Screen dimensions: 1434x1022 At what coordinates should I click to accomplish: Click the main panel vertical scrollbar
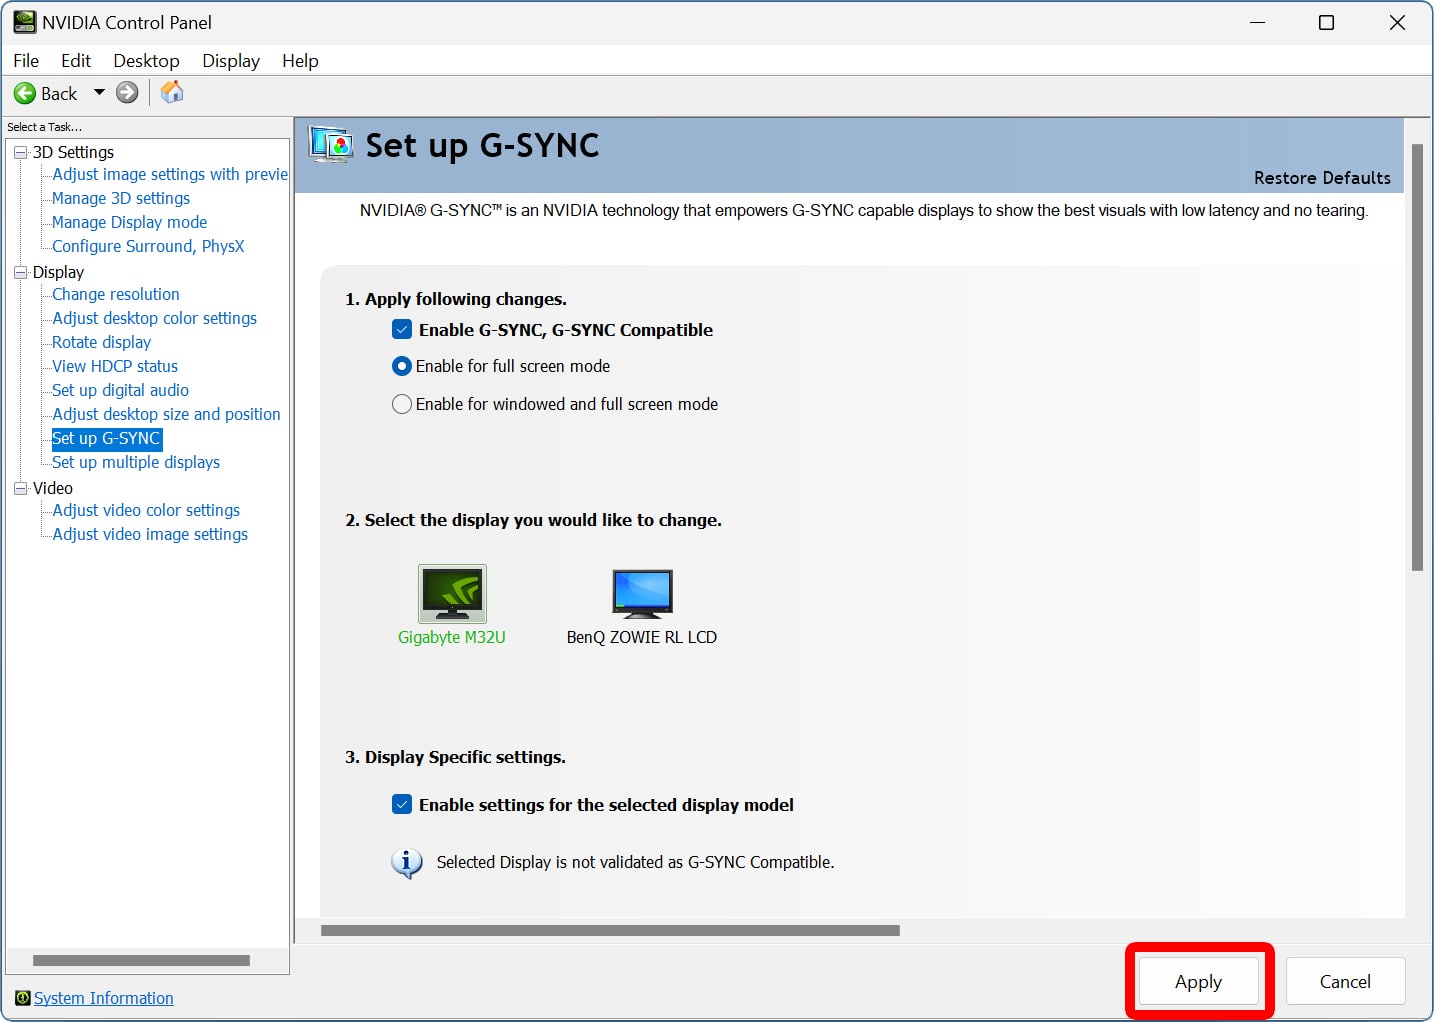tap(1417, 357)
